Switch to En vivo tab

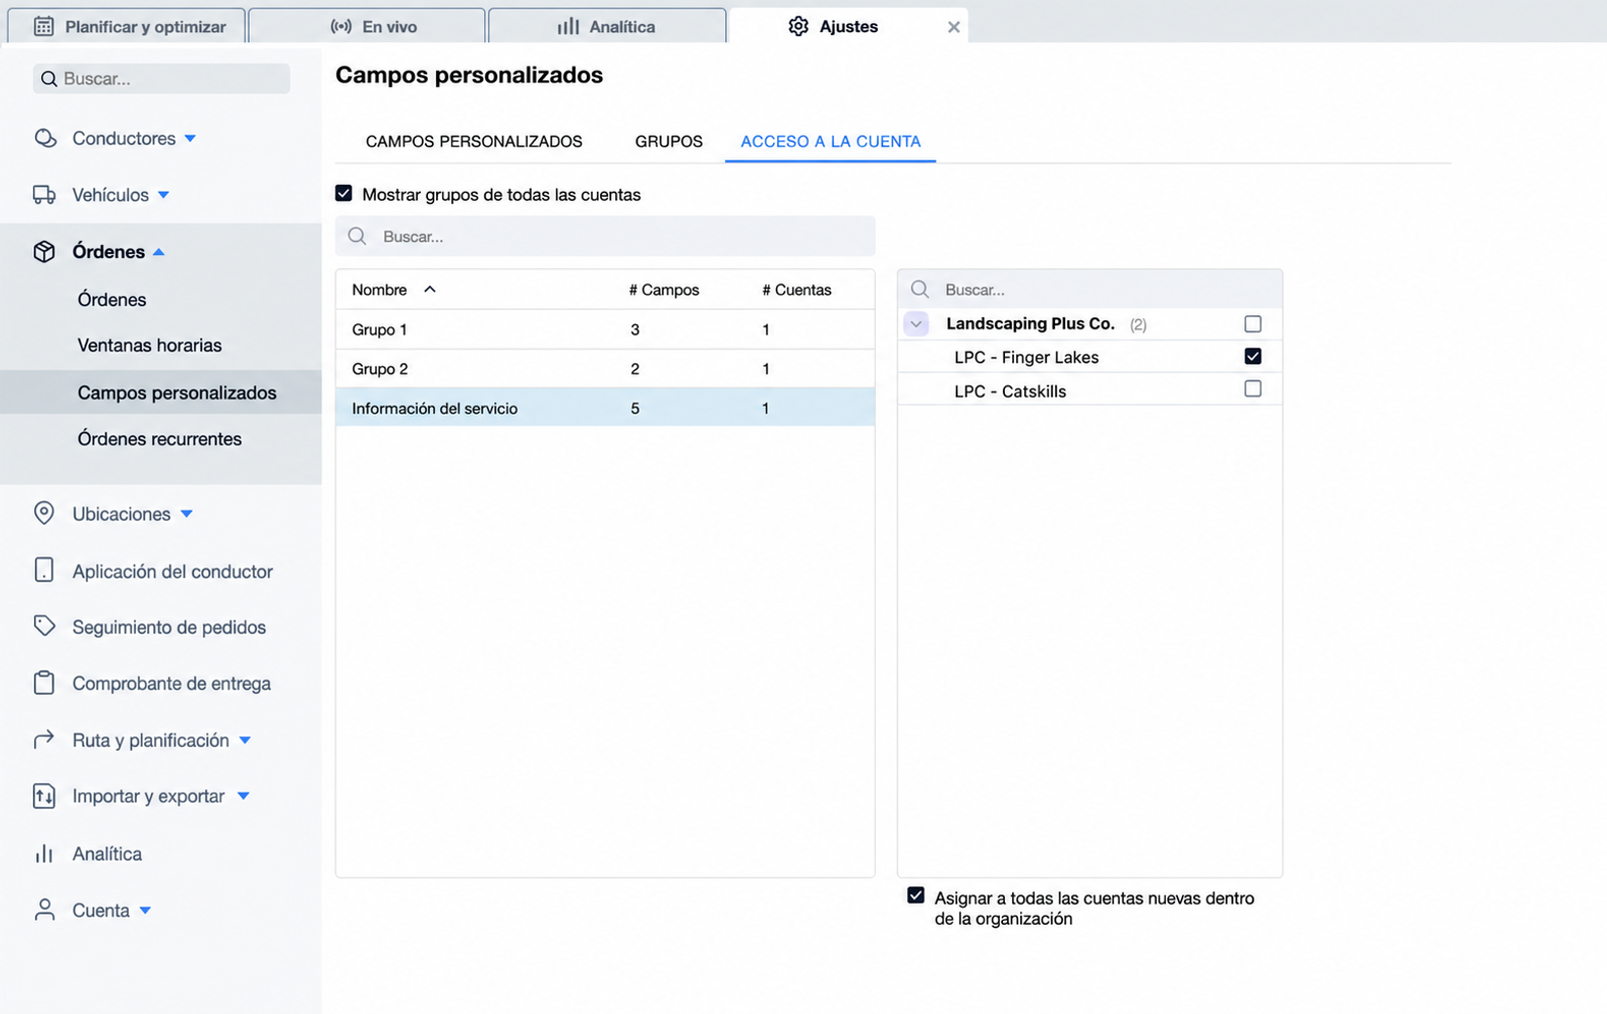click(x=367, y=26)
